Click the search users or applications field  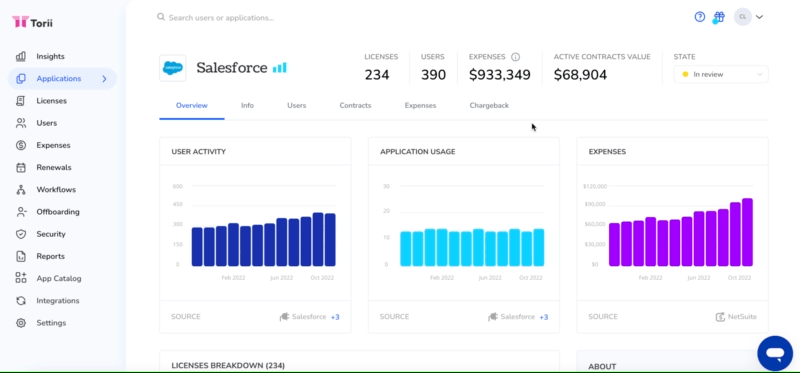point(221,17)
